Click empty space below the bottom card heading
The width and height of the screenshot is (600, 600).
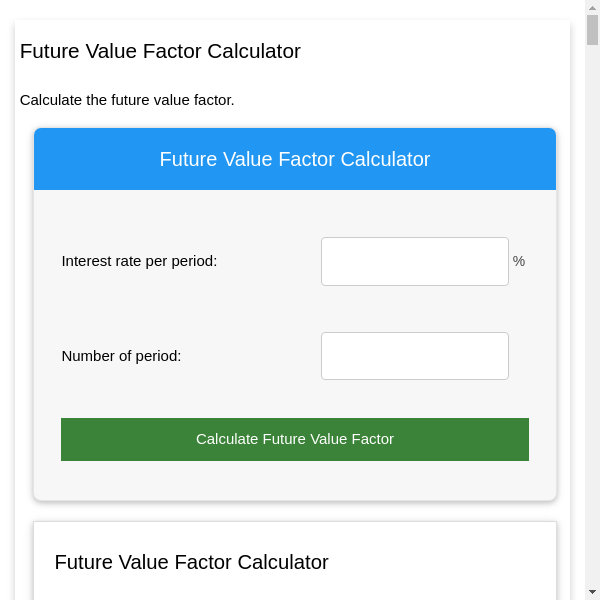[295, 588]
